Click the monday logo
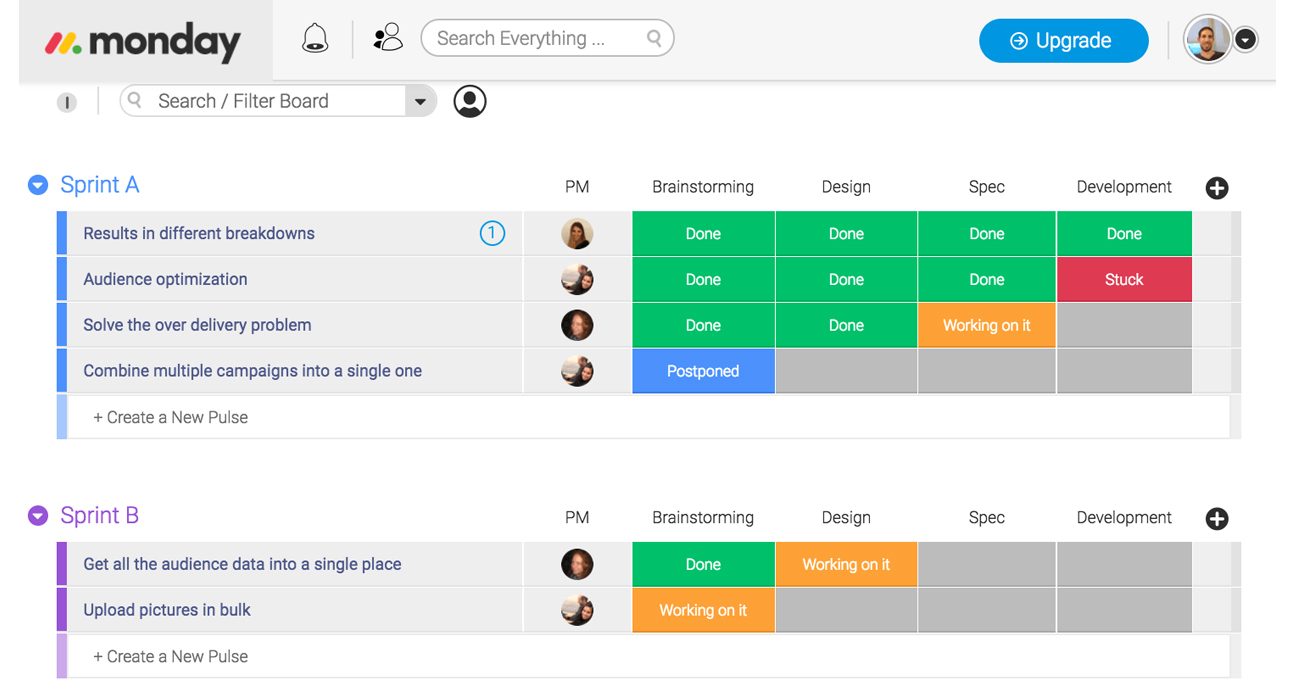 tap(140, 41)
